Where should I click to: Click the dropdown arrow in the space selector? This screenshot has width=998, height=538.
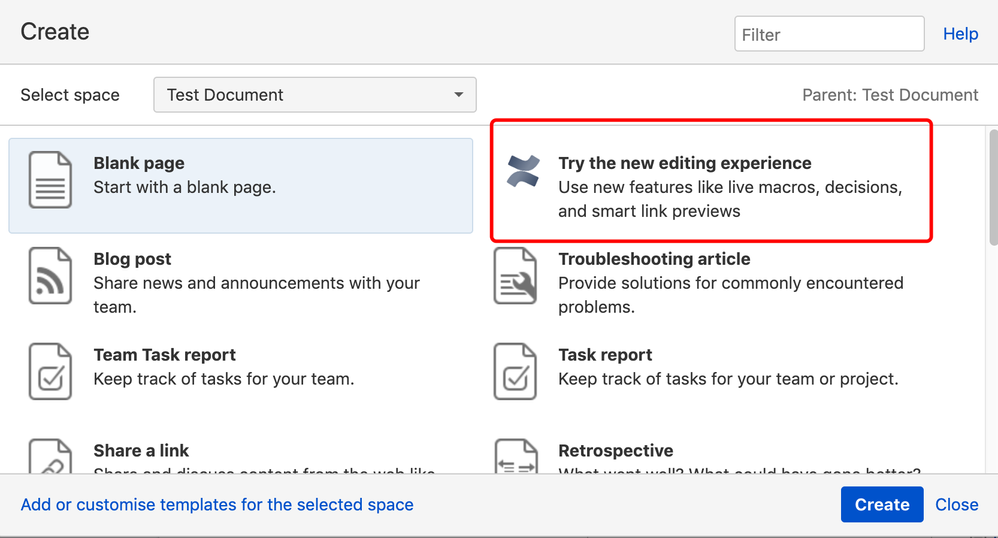click(x=458, y=95)
